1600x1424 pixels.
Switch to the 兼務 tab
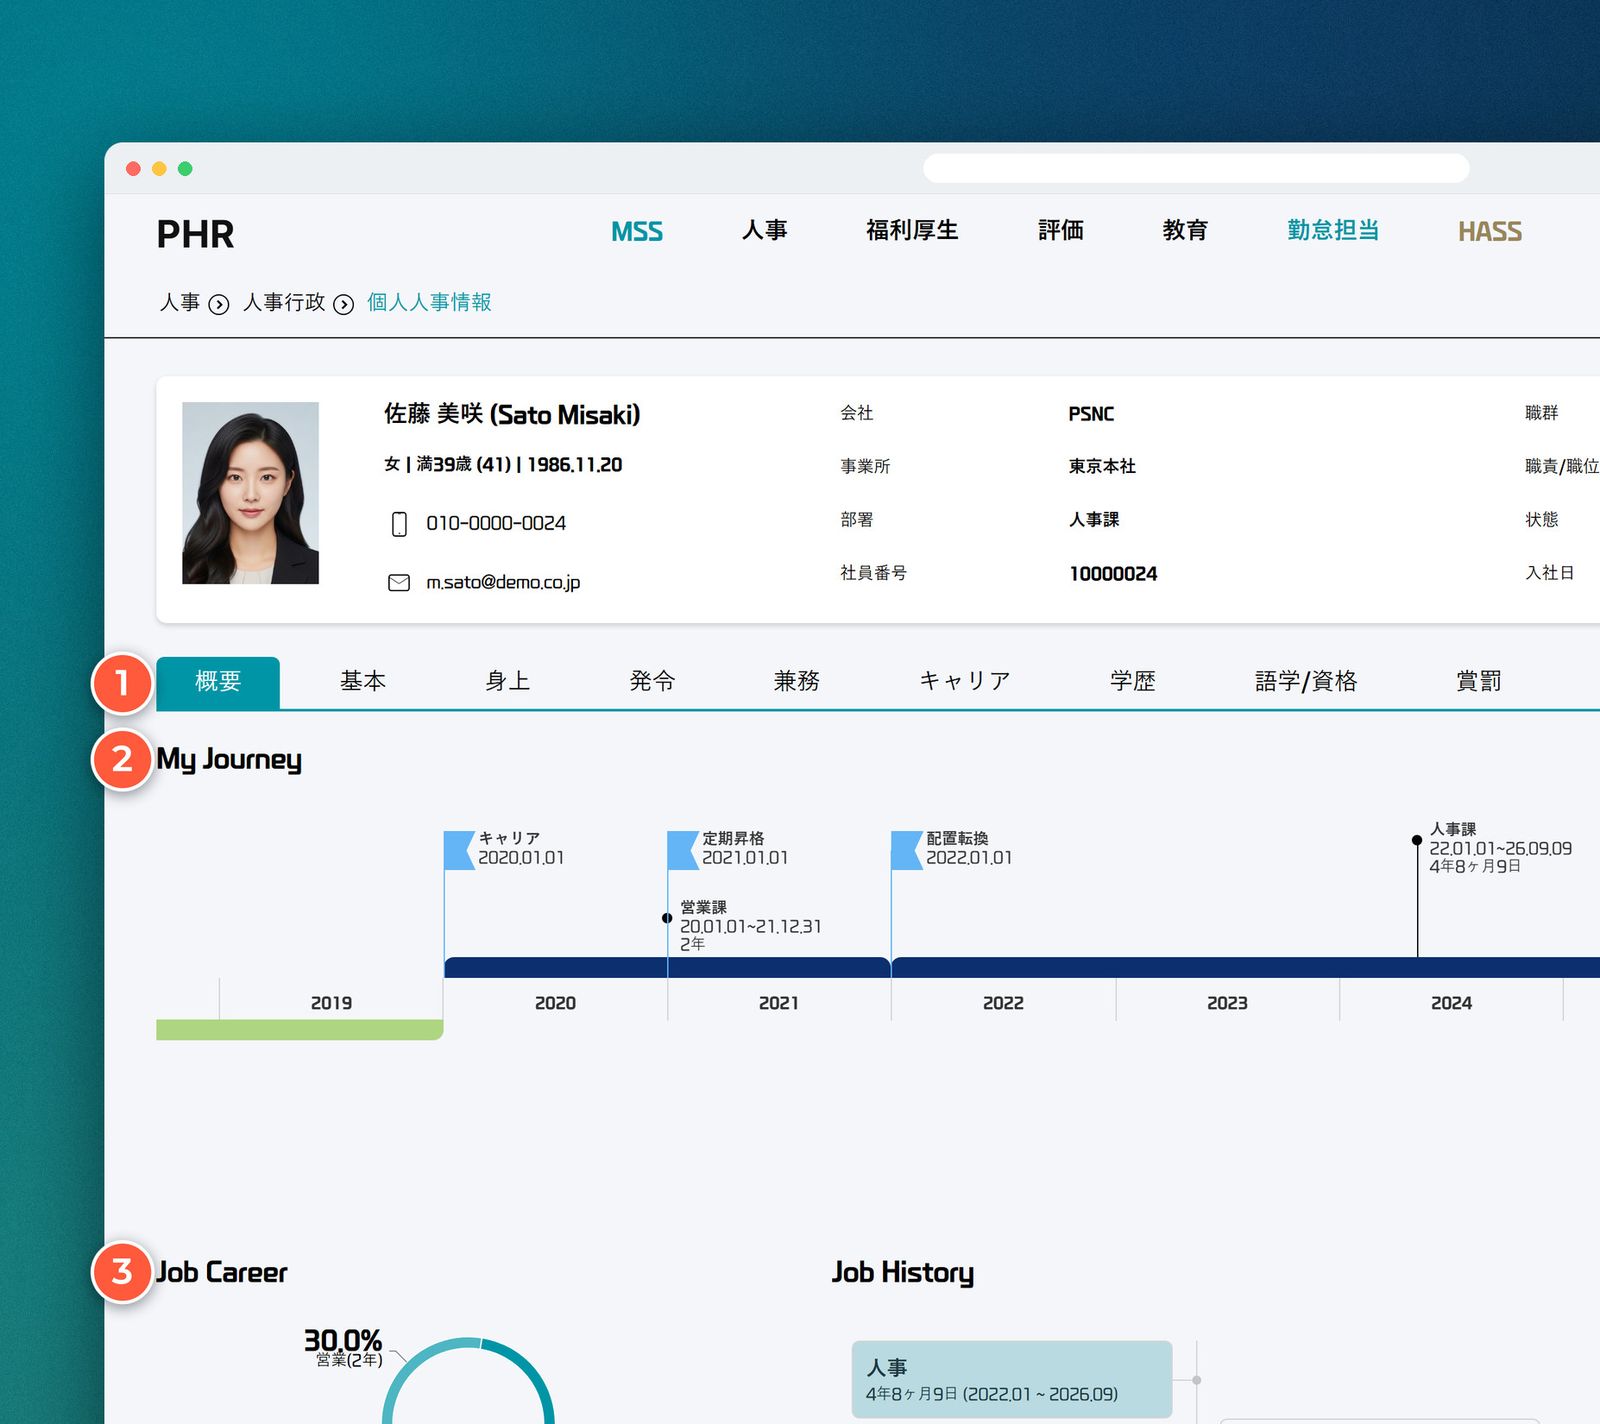[x=797, y=681]
